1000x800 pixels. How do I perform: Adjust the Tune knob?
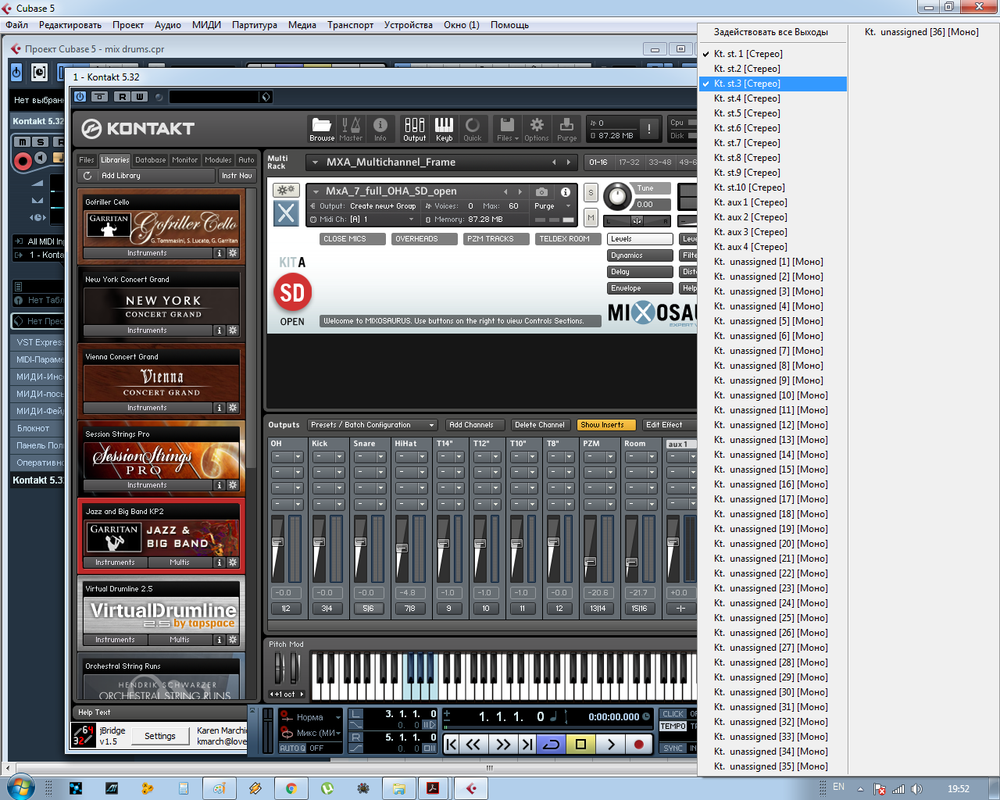point(617,196)
